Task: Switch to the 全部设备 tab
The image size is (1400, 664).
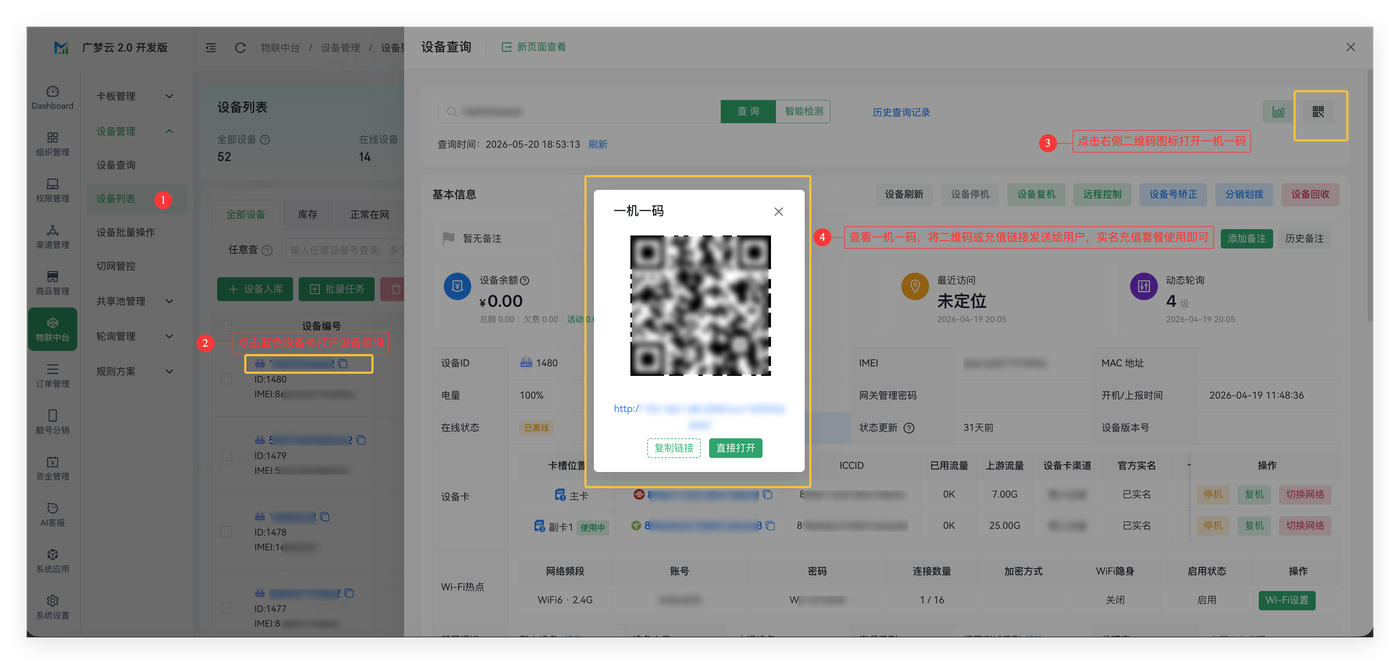Action: pos(246,214)
